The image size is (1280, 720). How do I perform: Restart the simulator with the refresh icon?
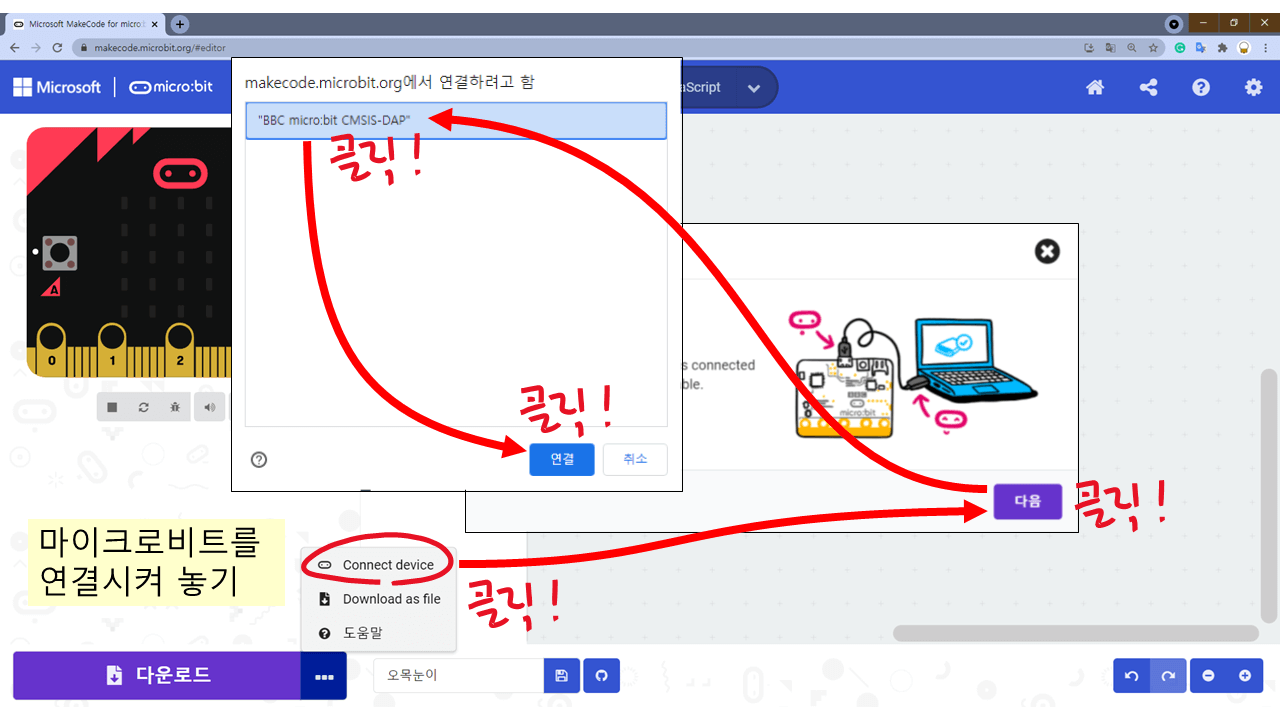pos(144,407)
